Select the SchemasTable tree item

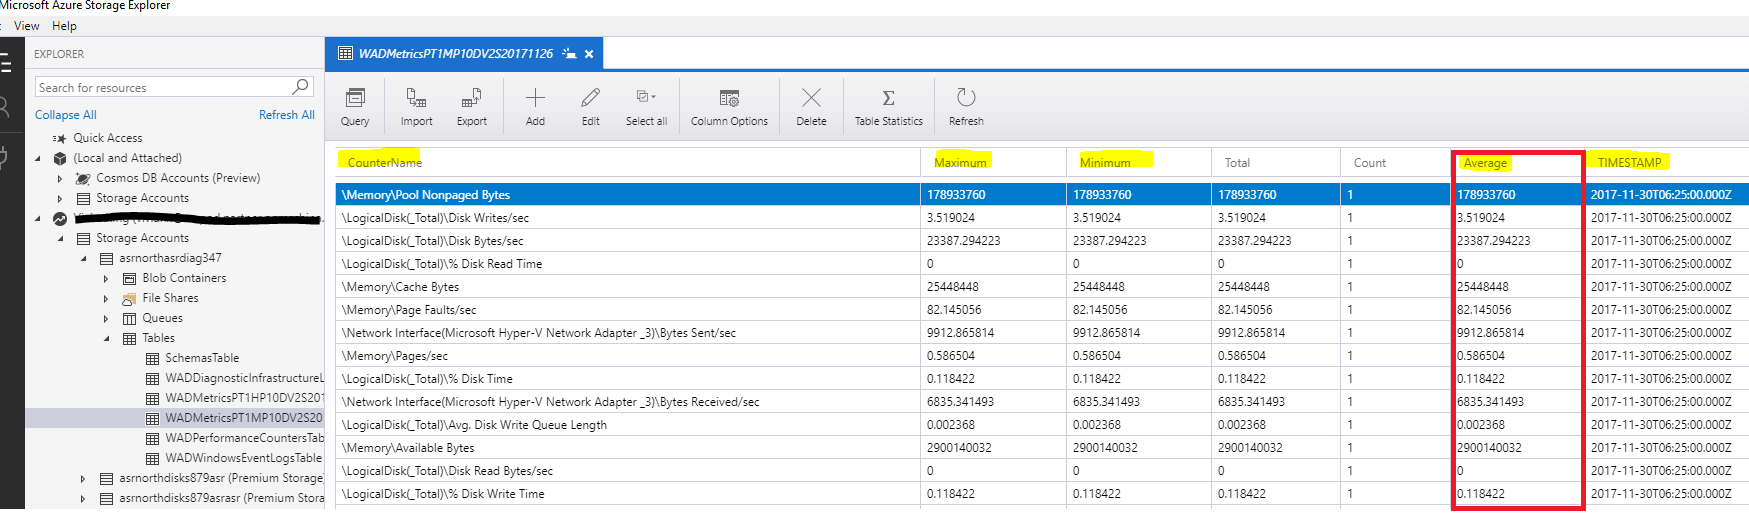pyautogui.click(x=201, y=358)
